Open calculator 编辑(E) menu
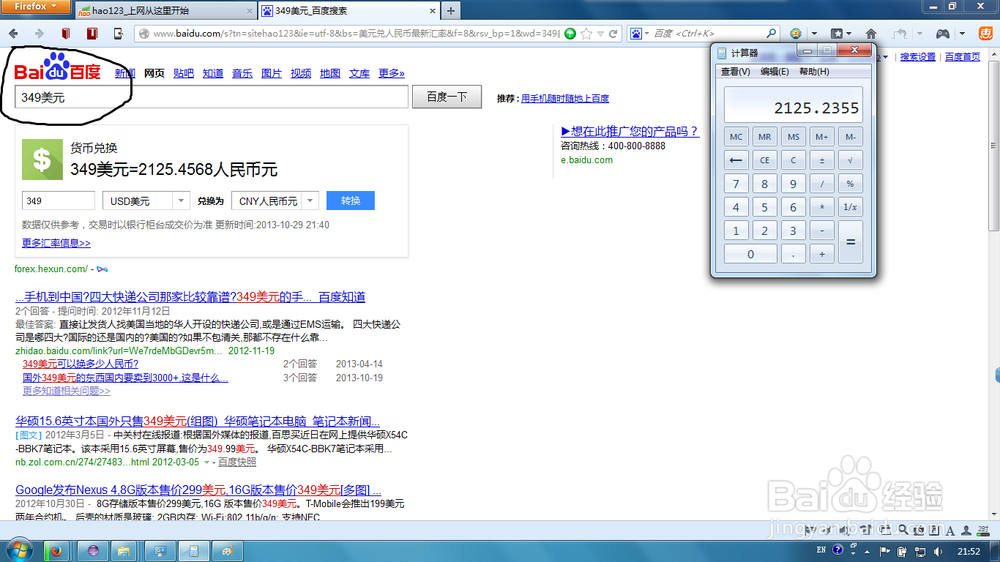Screen dimensions: 1000x562 point(774,72)
